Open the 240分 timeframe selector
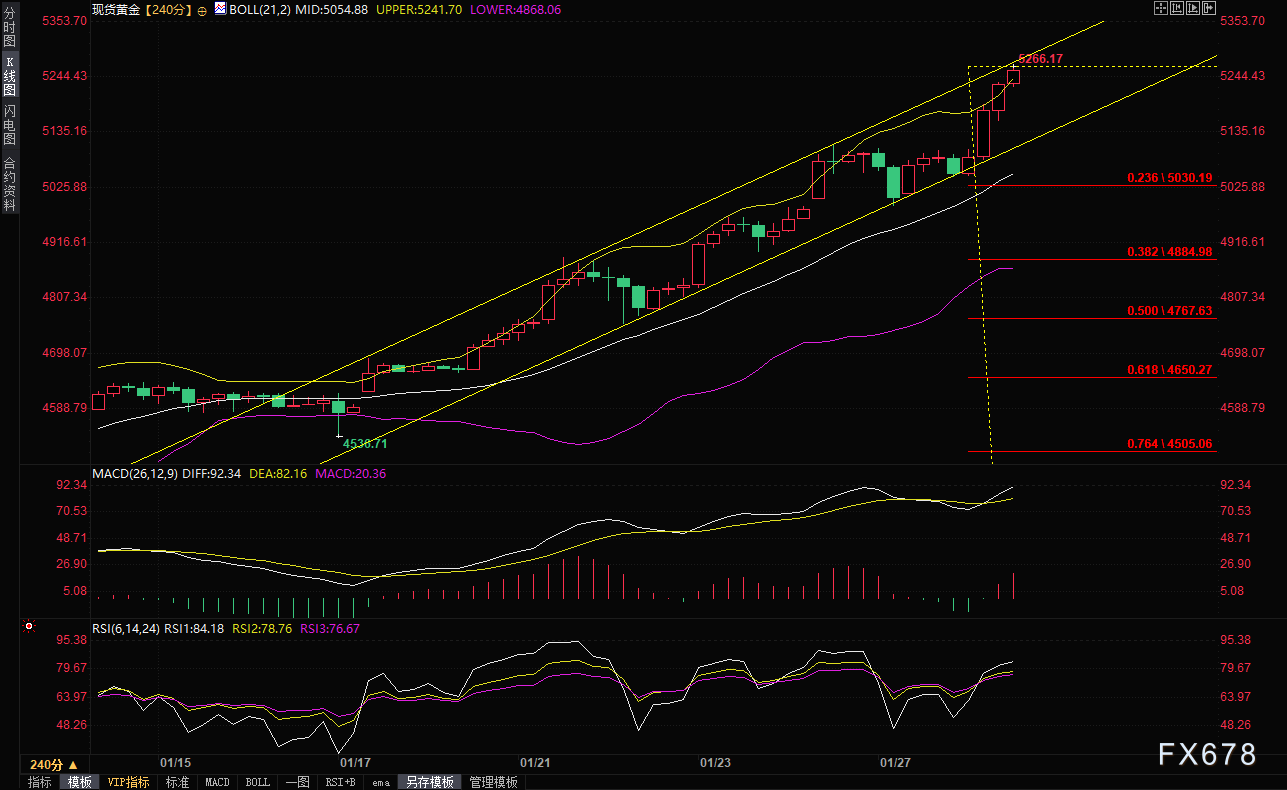The height and width of the screenshot is (790, 1287). (x=54, y=764)
